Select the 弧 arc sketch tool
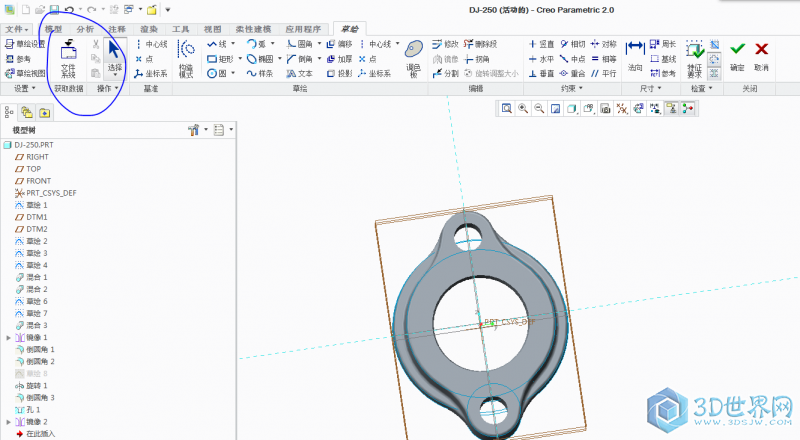The width and height of the screenshot is (800, 440). click(257, 44)
